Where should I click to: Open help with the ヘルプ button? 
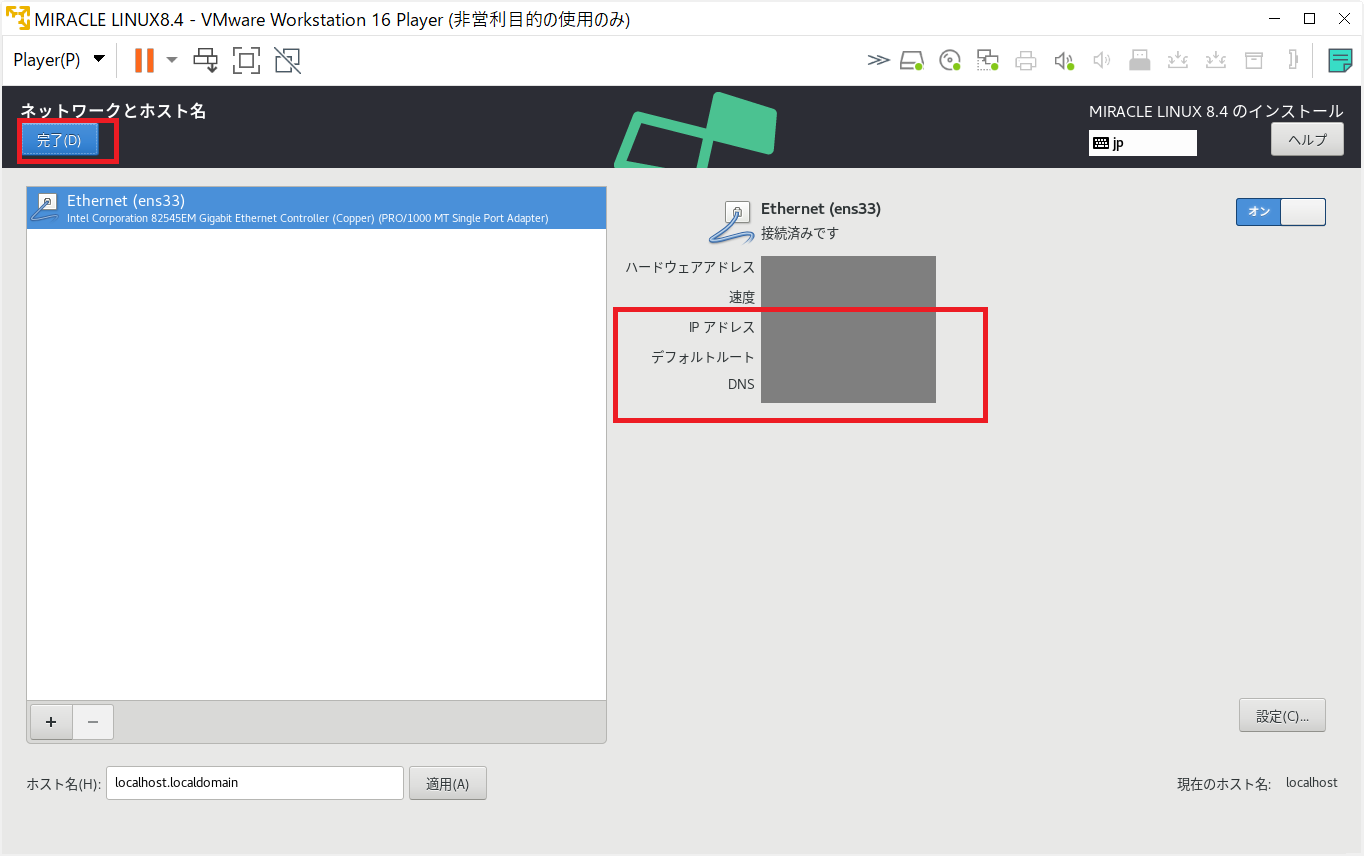click(x=1307, y=139)
